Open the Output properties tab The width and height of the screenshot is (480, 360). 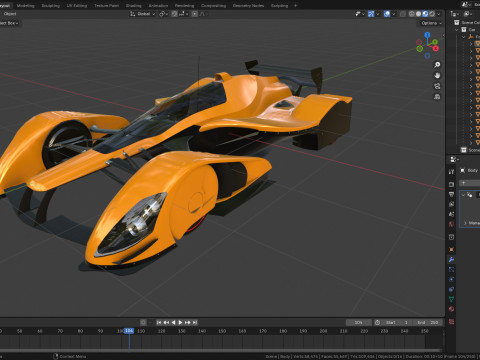point(451,194)
